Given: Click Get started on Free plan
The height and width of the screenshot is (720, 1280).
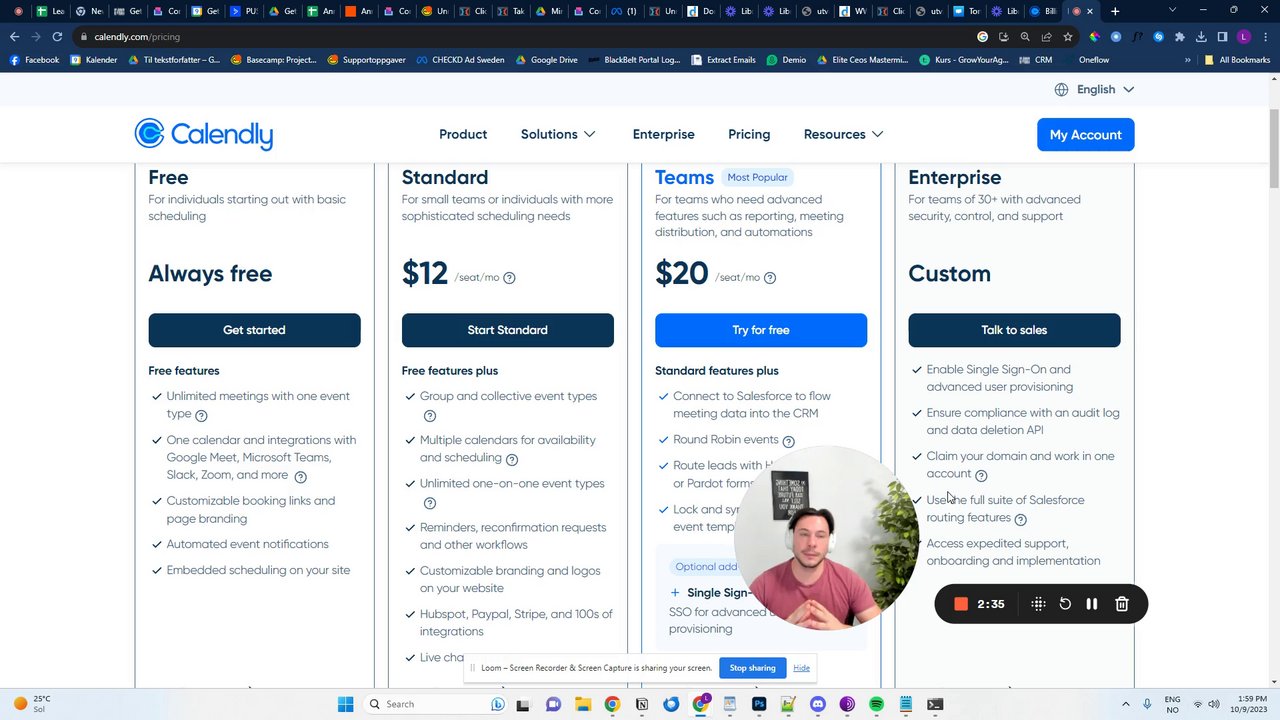Looking at the screenshot, I should [254, 330].
